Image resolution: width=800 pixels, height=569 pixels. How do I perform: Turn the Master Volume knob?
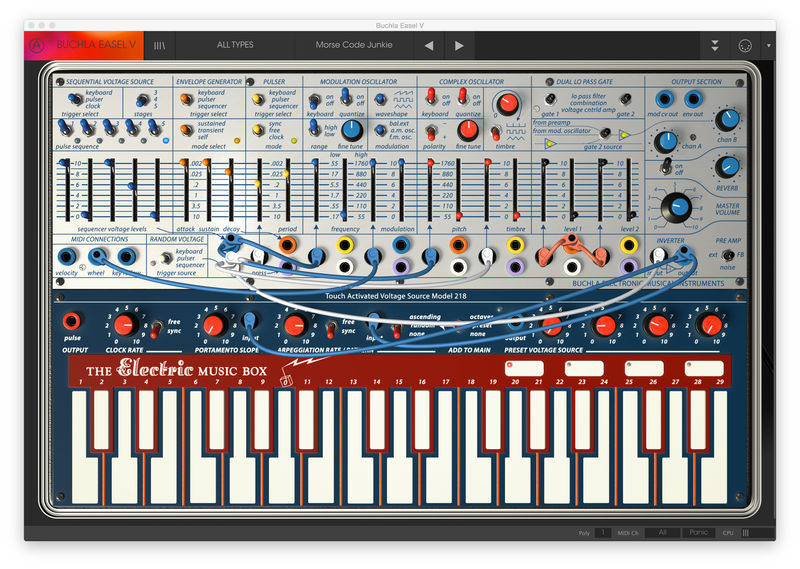click(677, 208)
